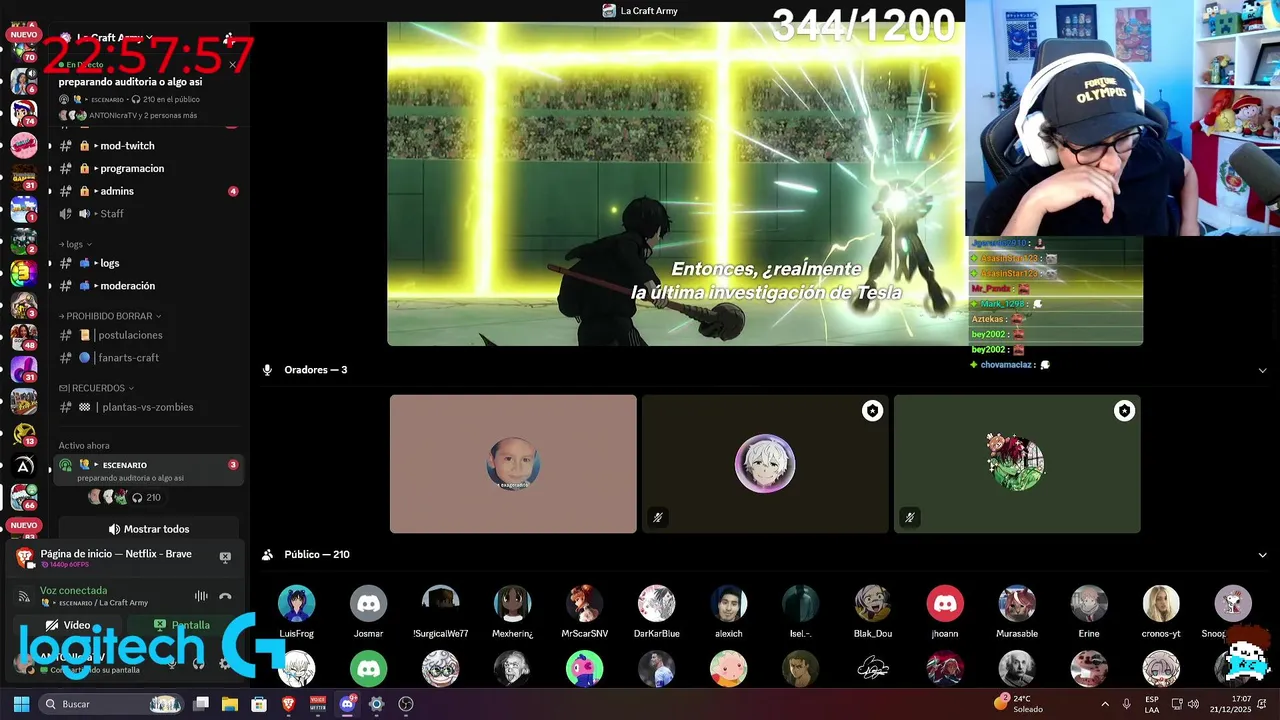Open the weather widget showing 24°C Soleado
Screen dimensions: 1280x720
[x=1018, y=704]
